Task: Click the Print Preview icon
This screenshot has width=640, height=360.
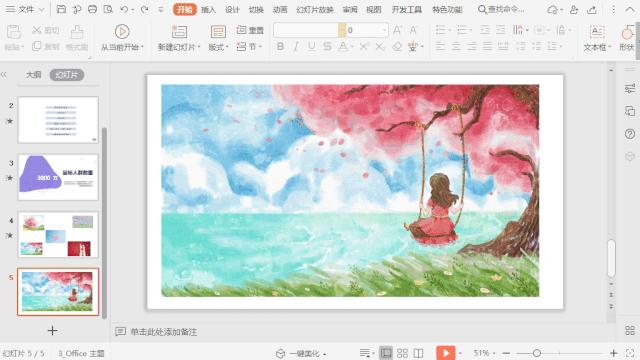Action: [108, 9]
